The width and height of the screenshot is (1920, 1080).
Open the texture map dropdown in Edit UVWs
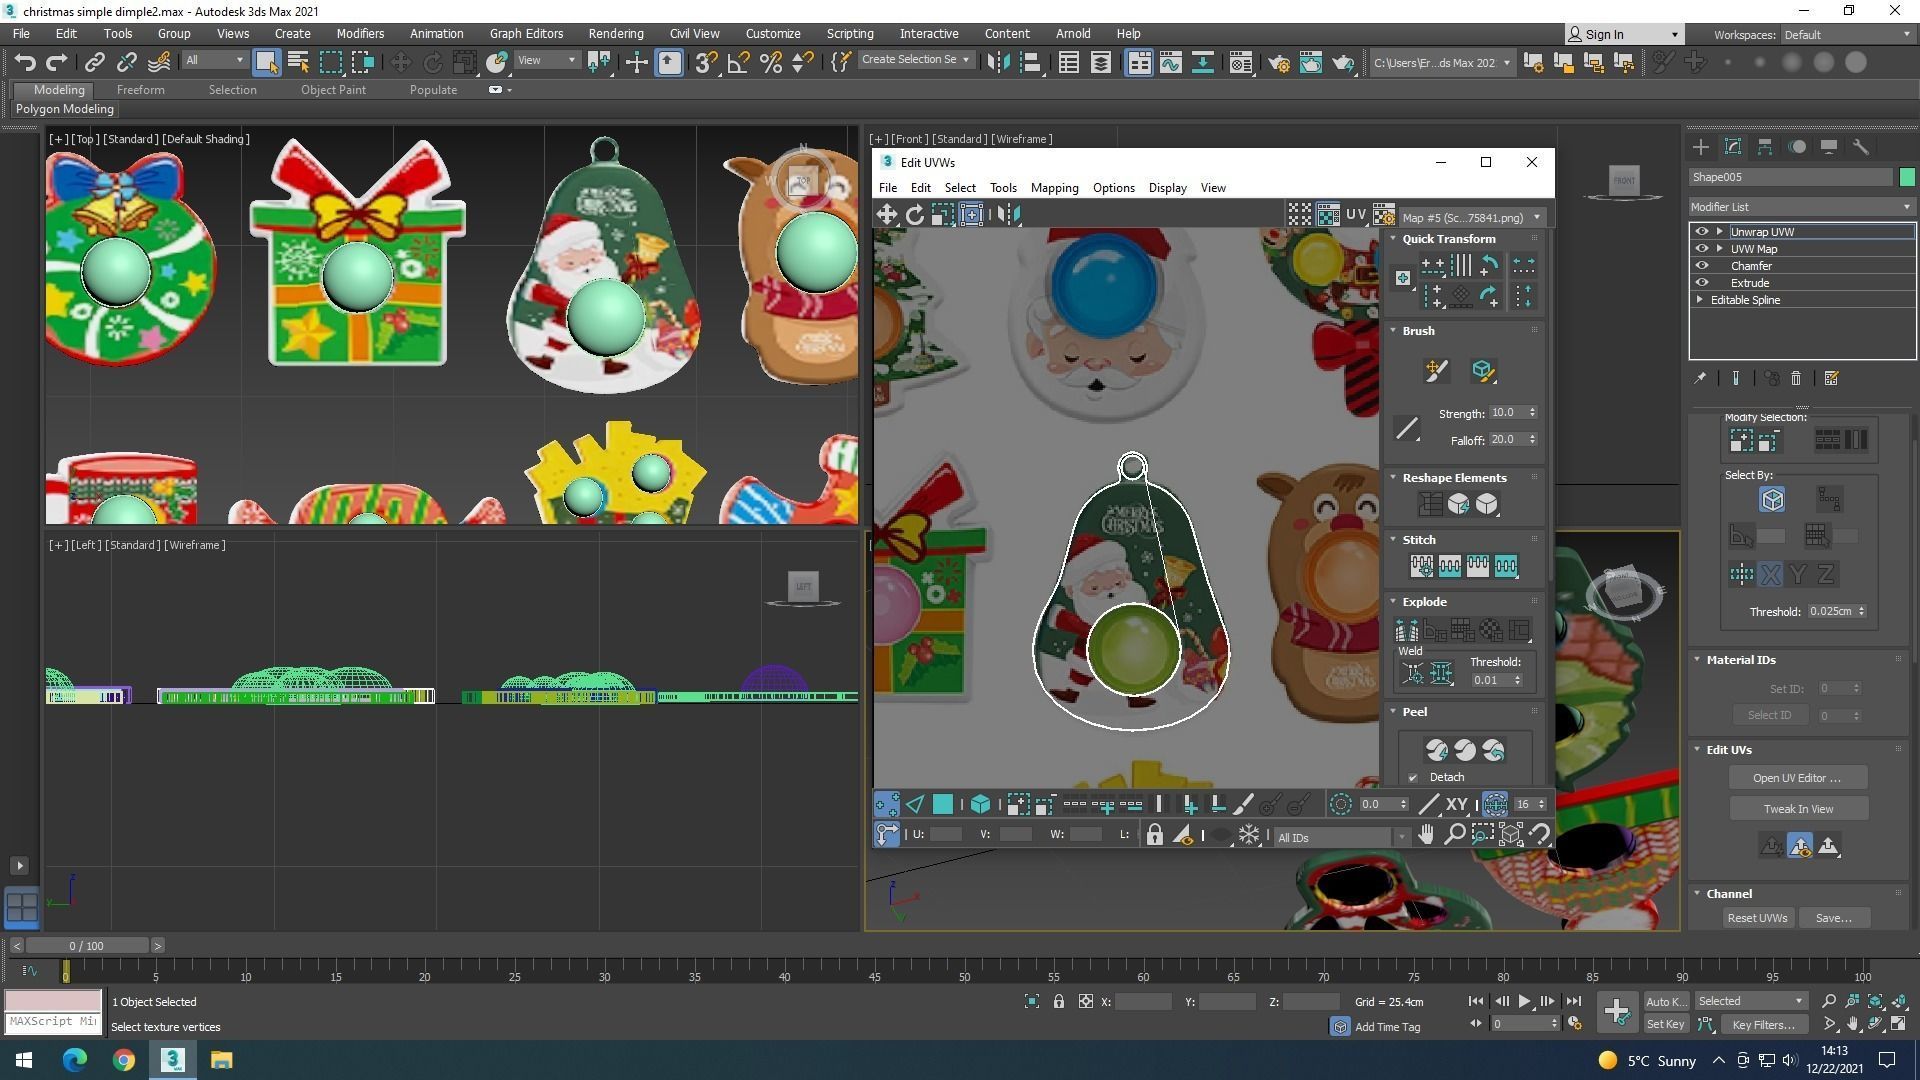click(x=1472, y=217)
